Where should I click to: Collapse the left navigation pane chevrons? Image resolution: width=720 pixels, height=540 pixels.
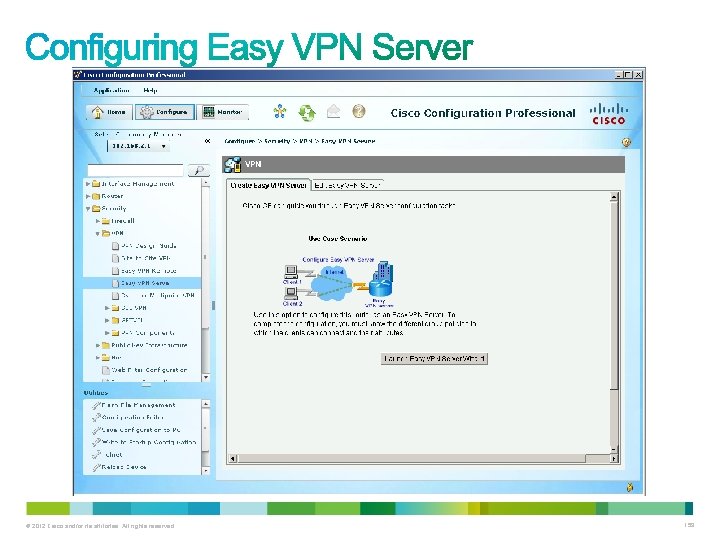coord(208,141)
